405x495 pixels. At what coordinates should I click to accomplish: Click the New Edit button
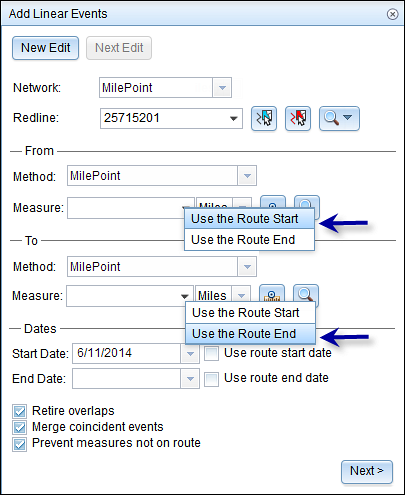point(45,48)
